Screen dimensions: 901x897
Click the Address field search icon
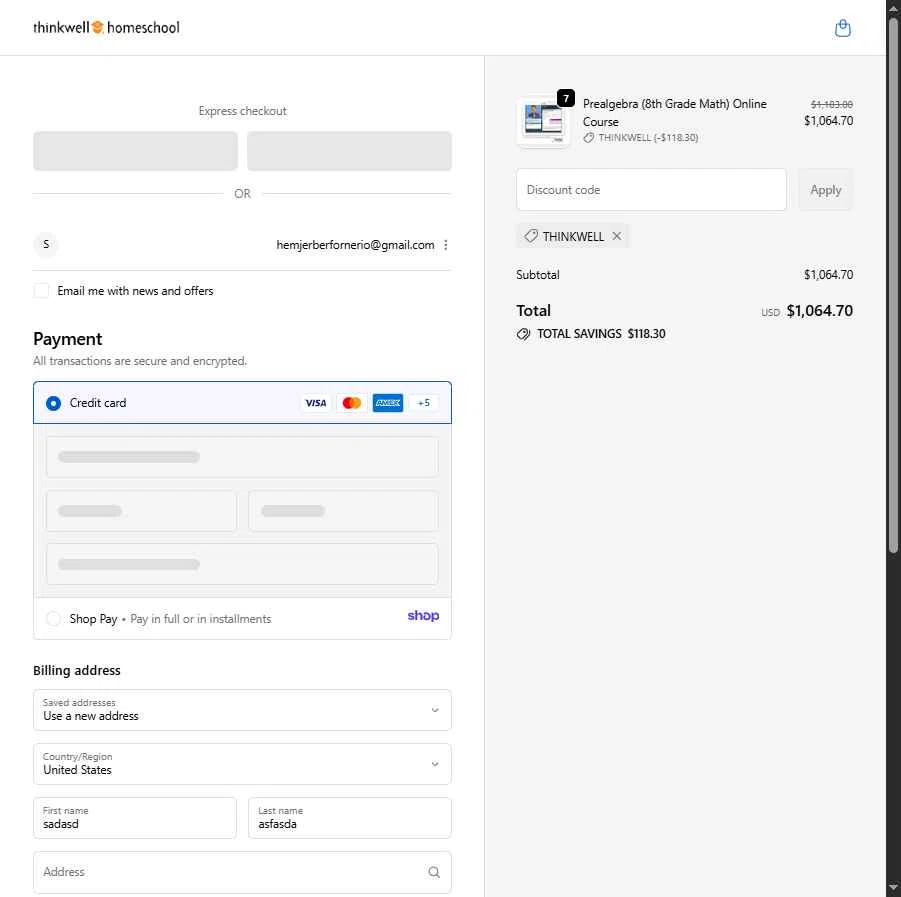pos(434,872)
